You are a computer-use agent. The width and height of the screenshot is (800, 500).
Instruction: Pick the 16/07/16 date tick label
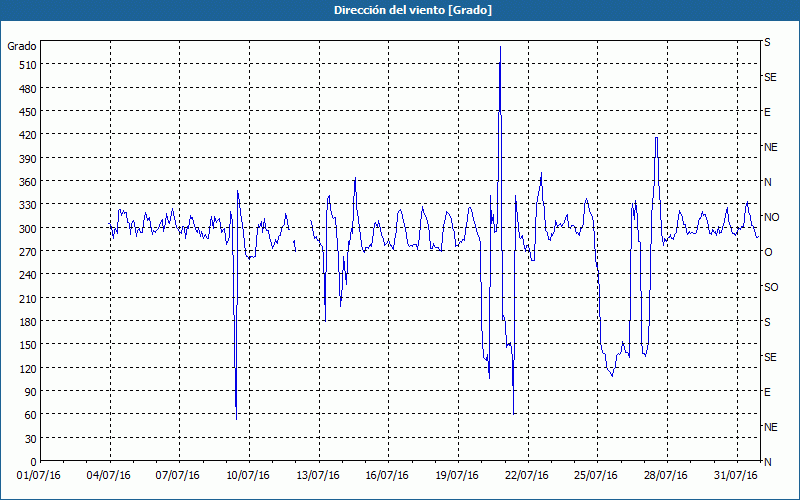pyautogui.click(x=387, y=476)
